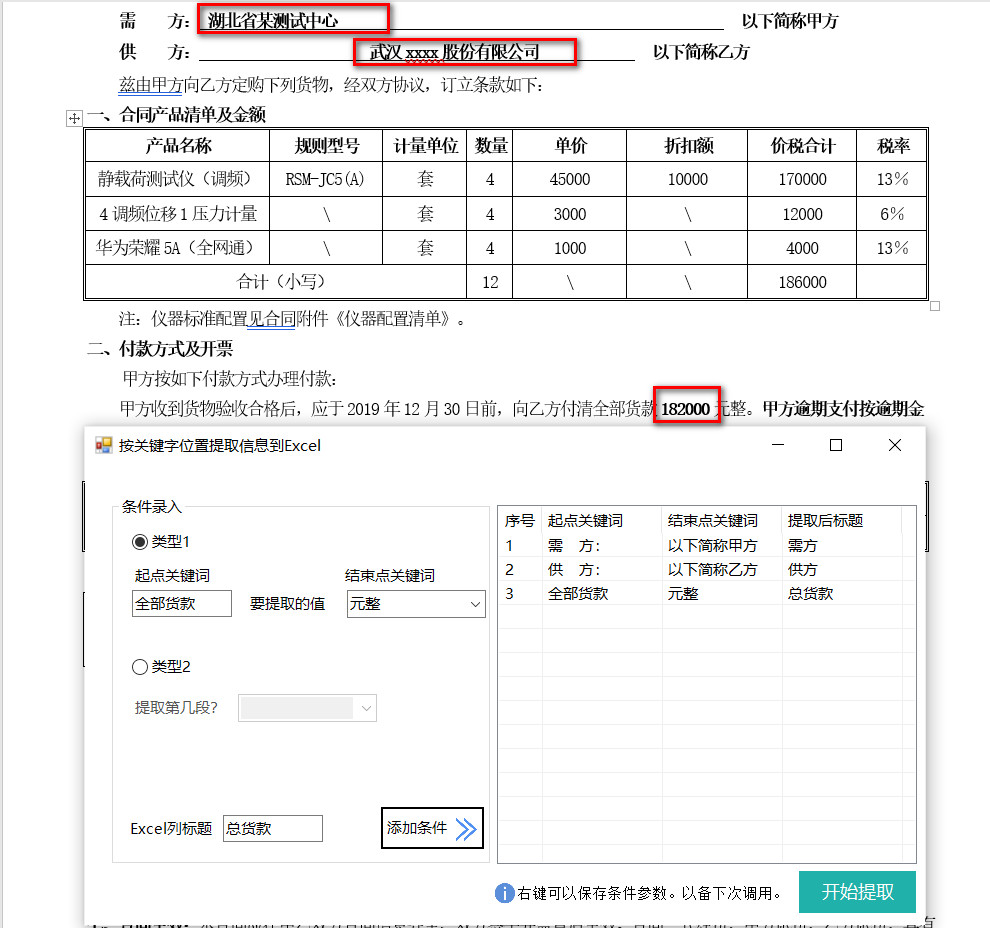The image size is (990, 928).
Task: Click the 182000 amount in the document
Action: pyautogui.click(x=686, y=409)
